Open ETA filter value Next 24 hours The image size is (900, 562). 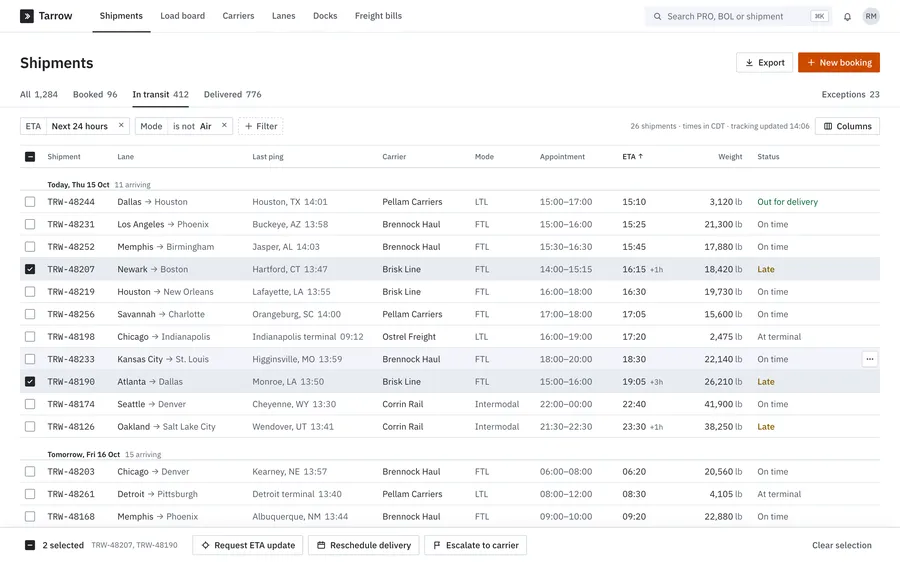tap(79, 126)
